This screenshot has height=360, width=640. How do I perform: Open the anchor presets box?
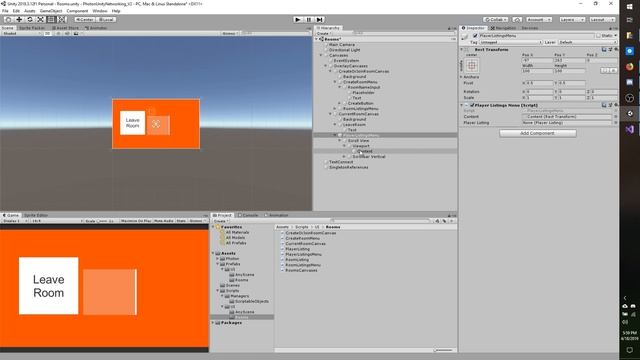pyautogui.click(x=472, y=65)
